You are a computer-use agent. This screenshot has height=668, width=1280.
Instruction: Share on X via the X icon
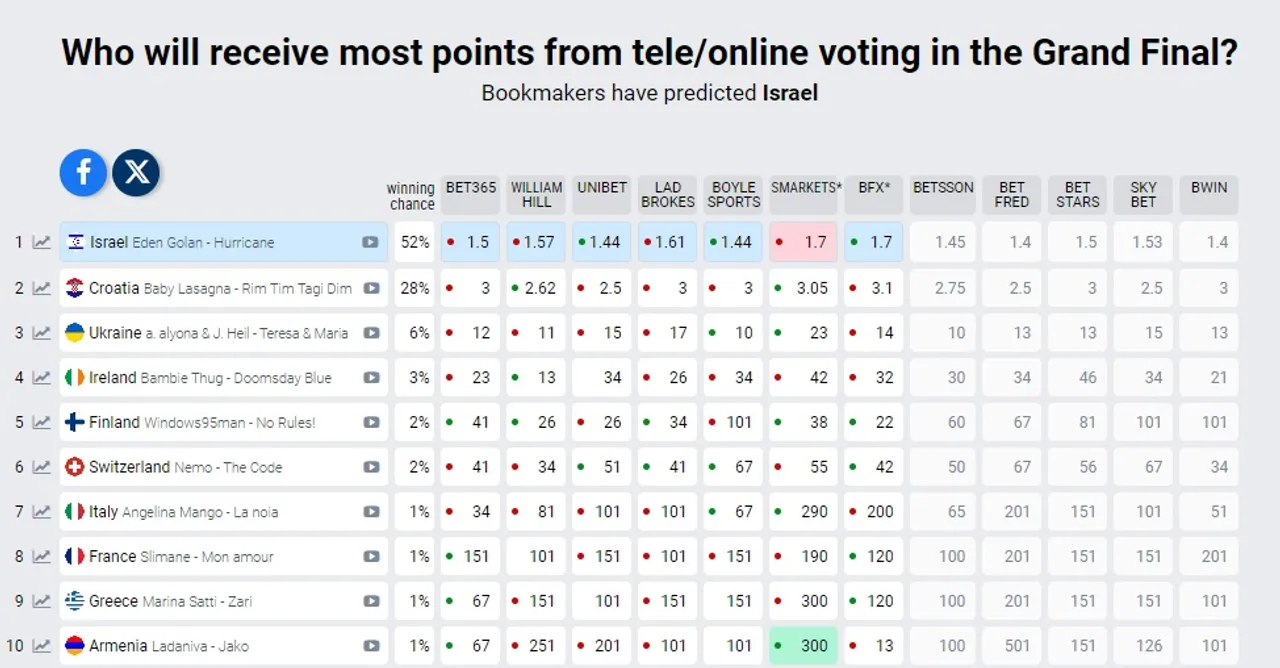(x=136, y=172)
